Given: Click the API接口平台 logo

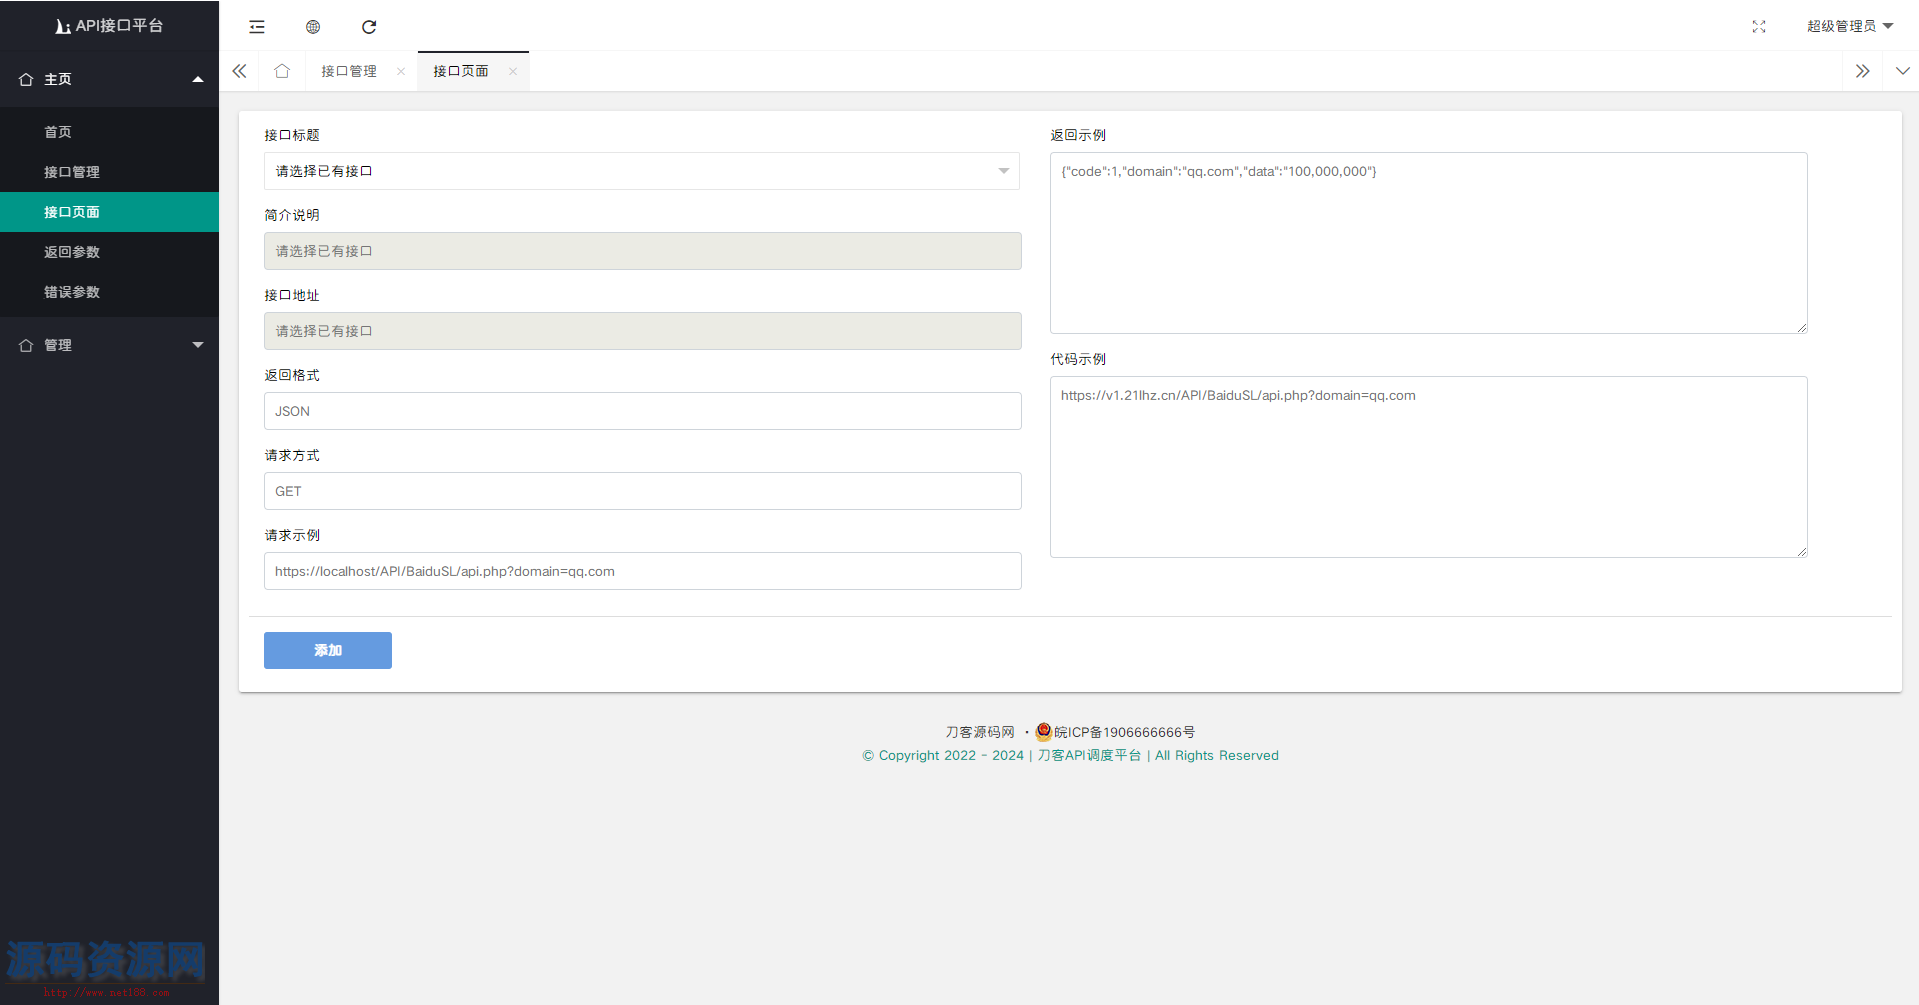Looking at the screenshot, I should pyautogui.click(x=110, y=26).
